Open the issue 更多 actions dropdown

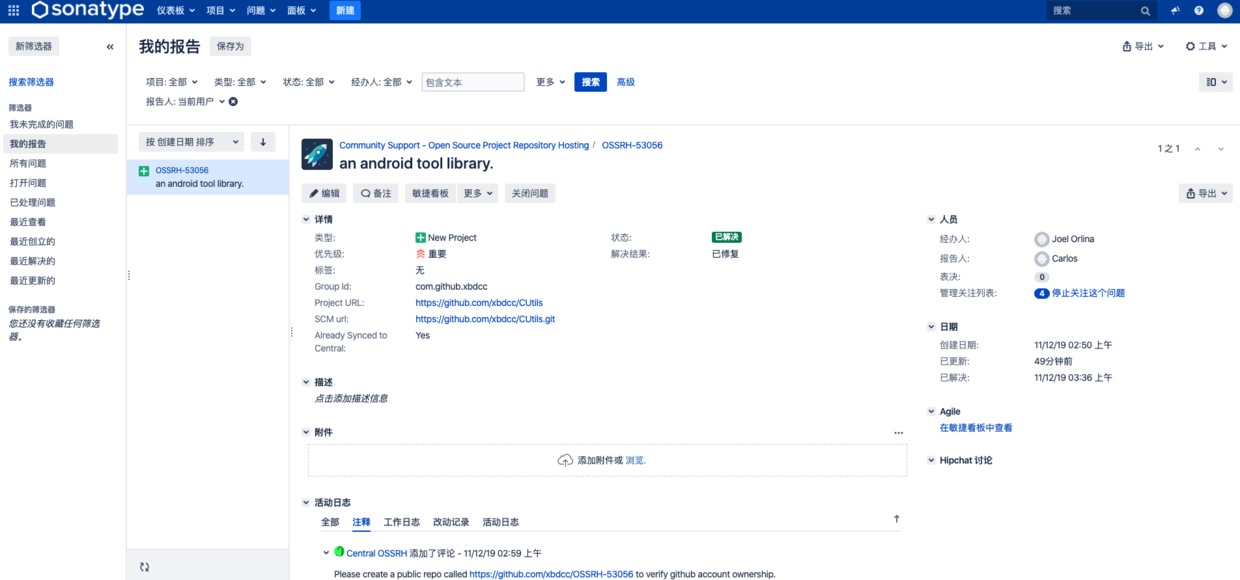pyautogui.click(x=477, y=194)
